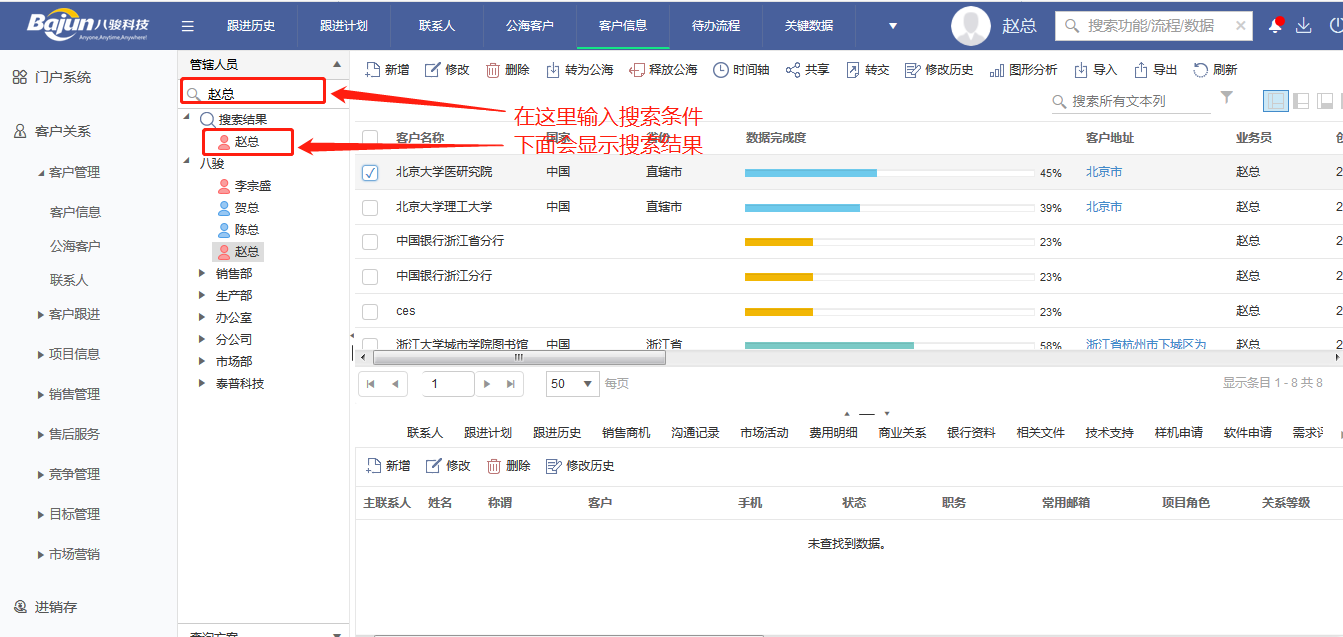The height and width of the screenshot is (637, 1343).
Task: Click the download icon in header
Action: click(1303, 26)
